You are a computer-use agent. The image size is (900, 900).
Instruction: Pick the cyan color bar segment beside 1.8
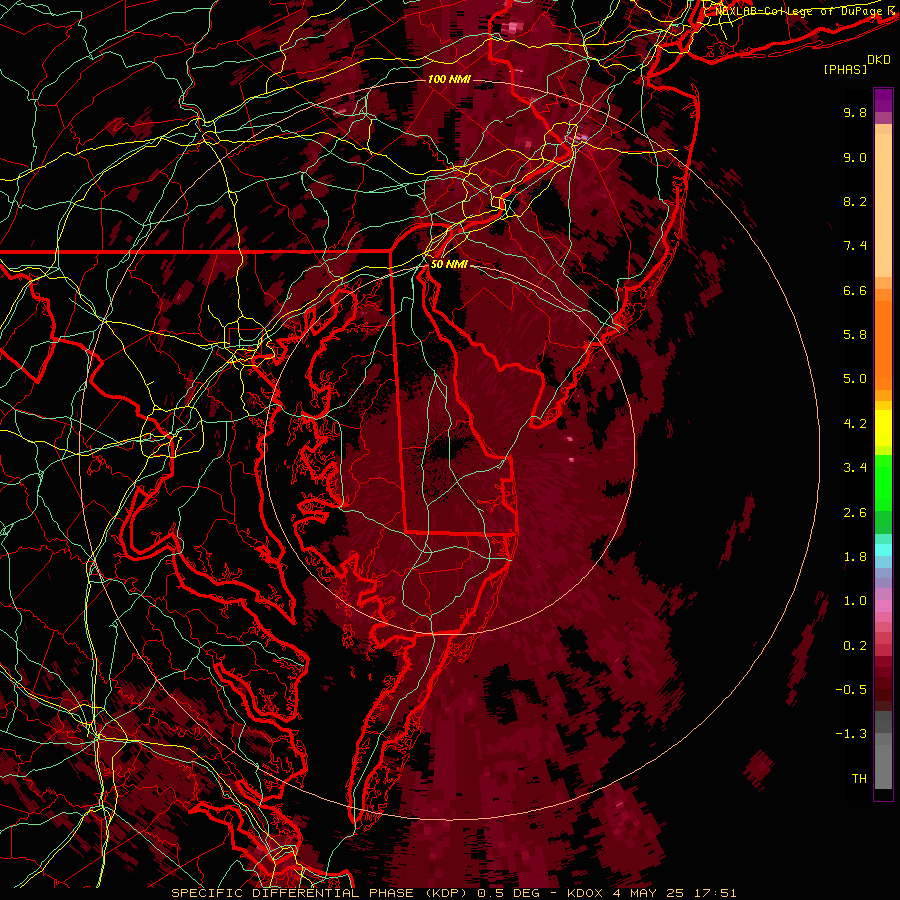click(x=883, y=550)
